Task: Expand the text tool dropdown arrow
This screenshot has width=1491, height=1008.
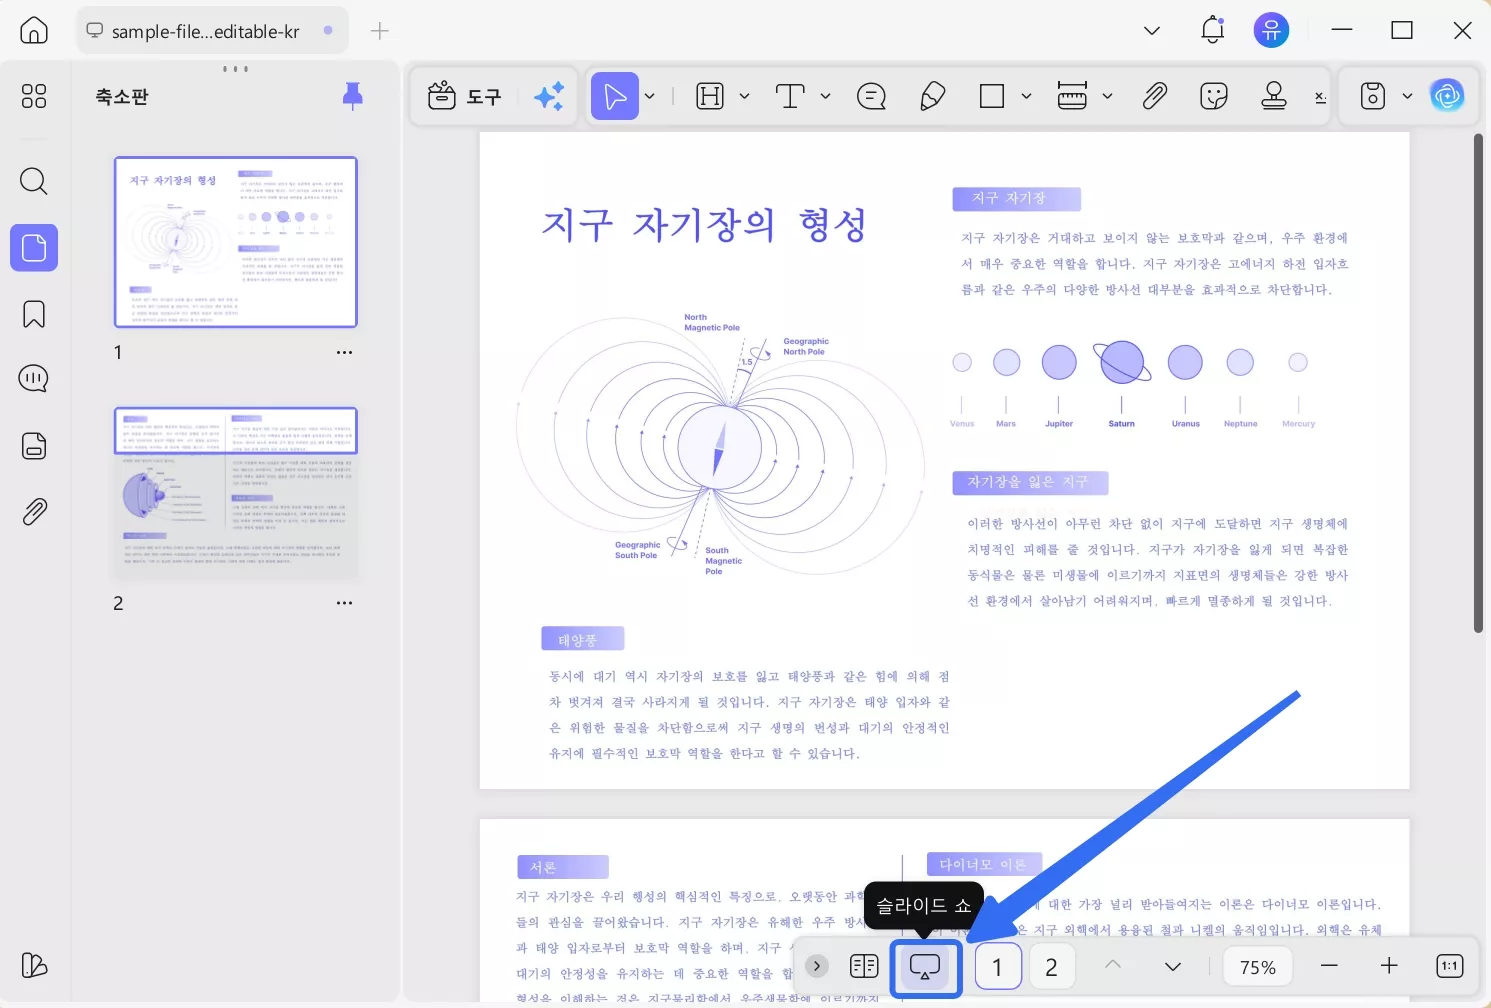Action: [825, 96]
